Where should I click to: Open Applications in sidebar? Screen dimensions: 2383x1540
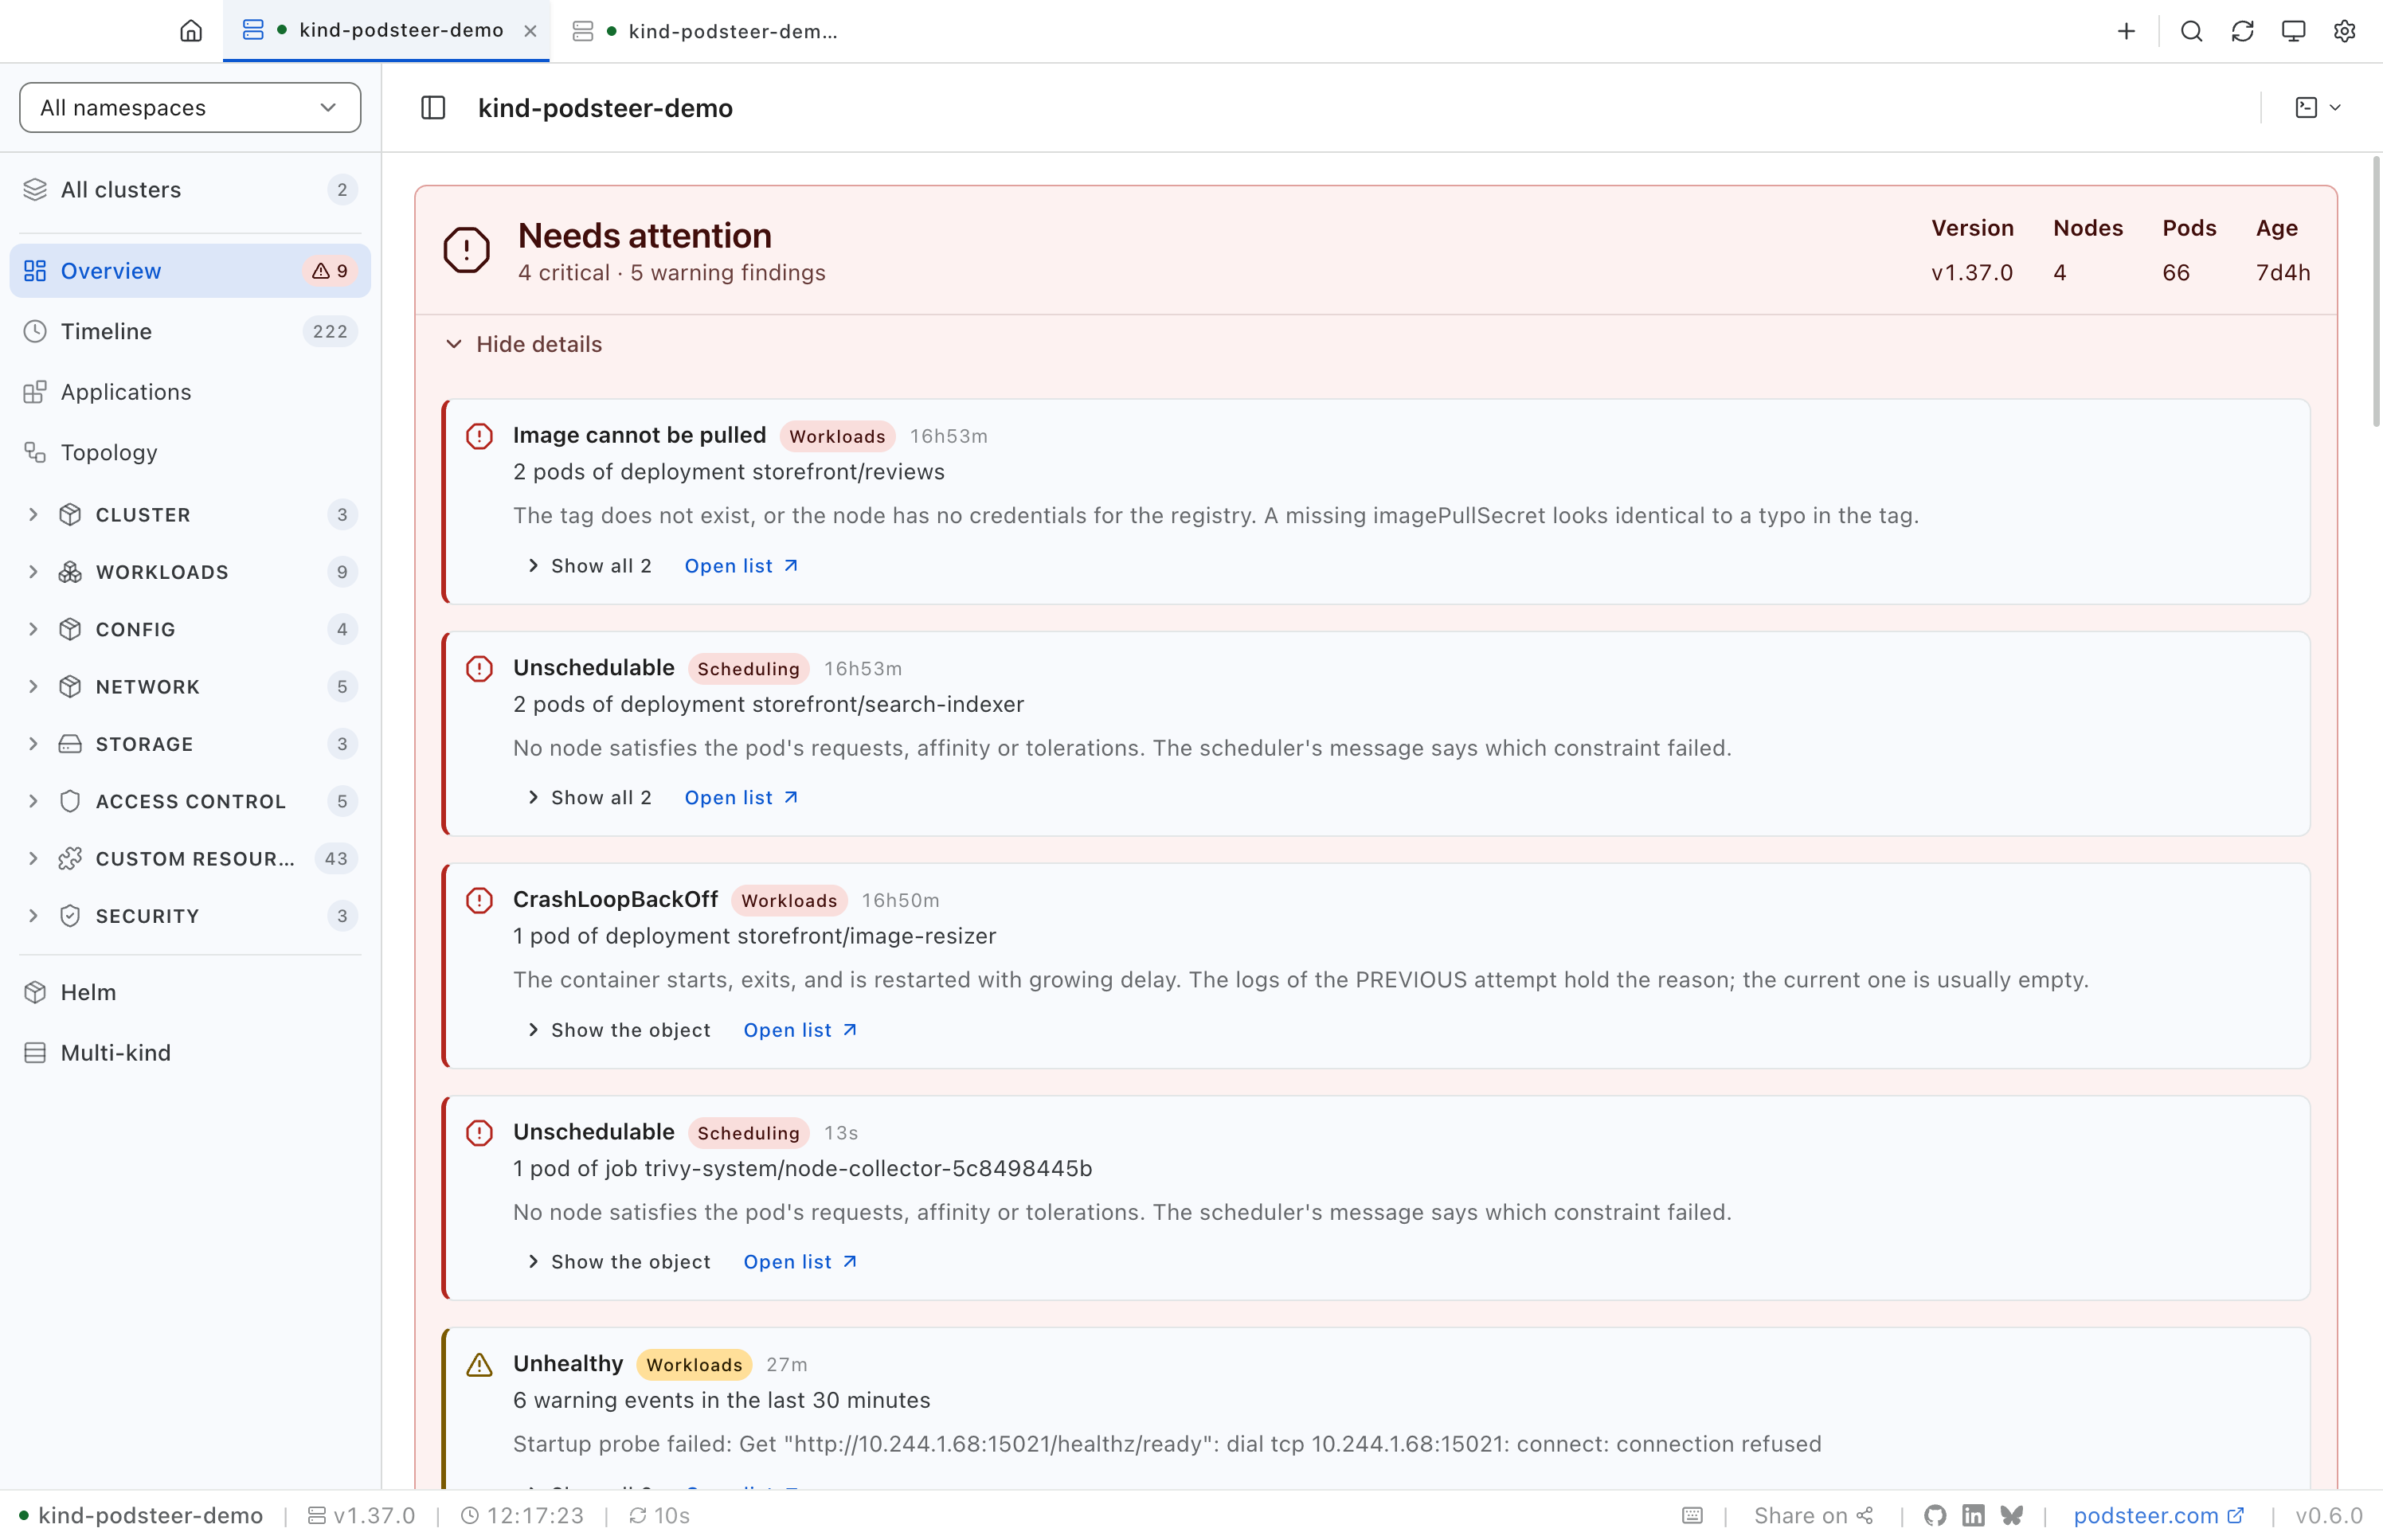click(190, 392)
